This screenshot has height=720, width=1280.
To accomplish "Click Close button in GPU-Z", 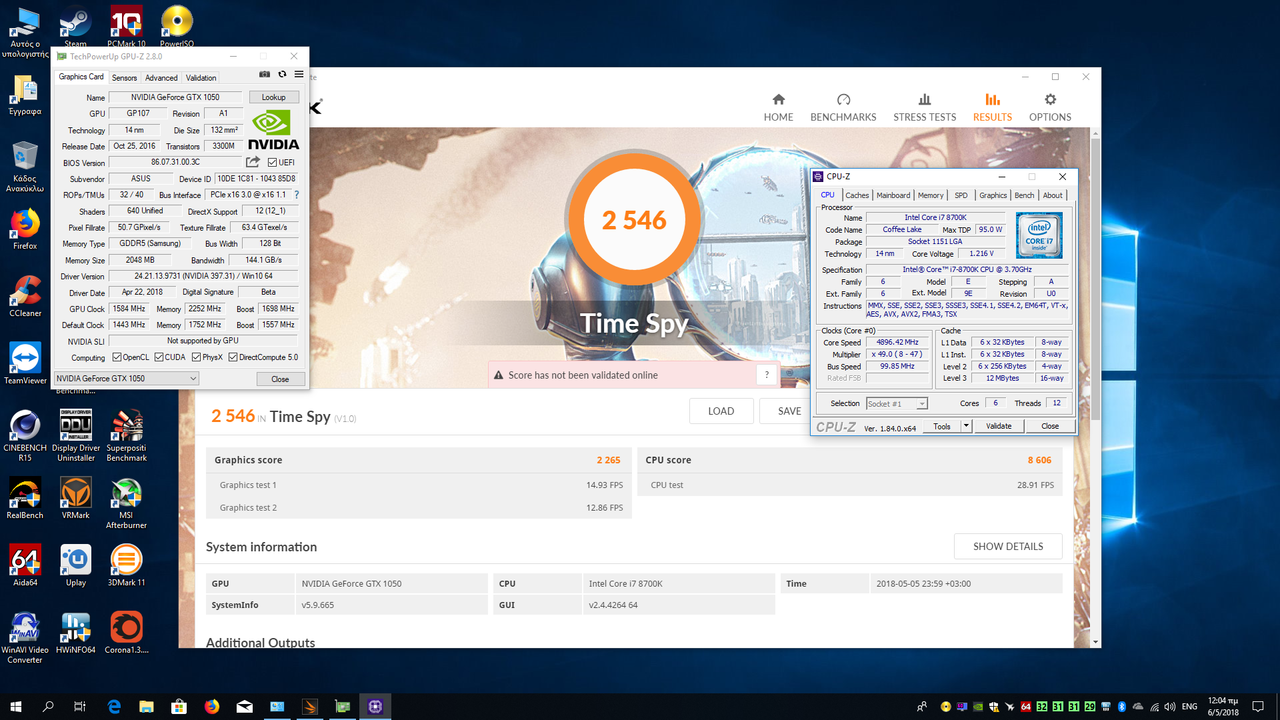I will [280, 379].
